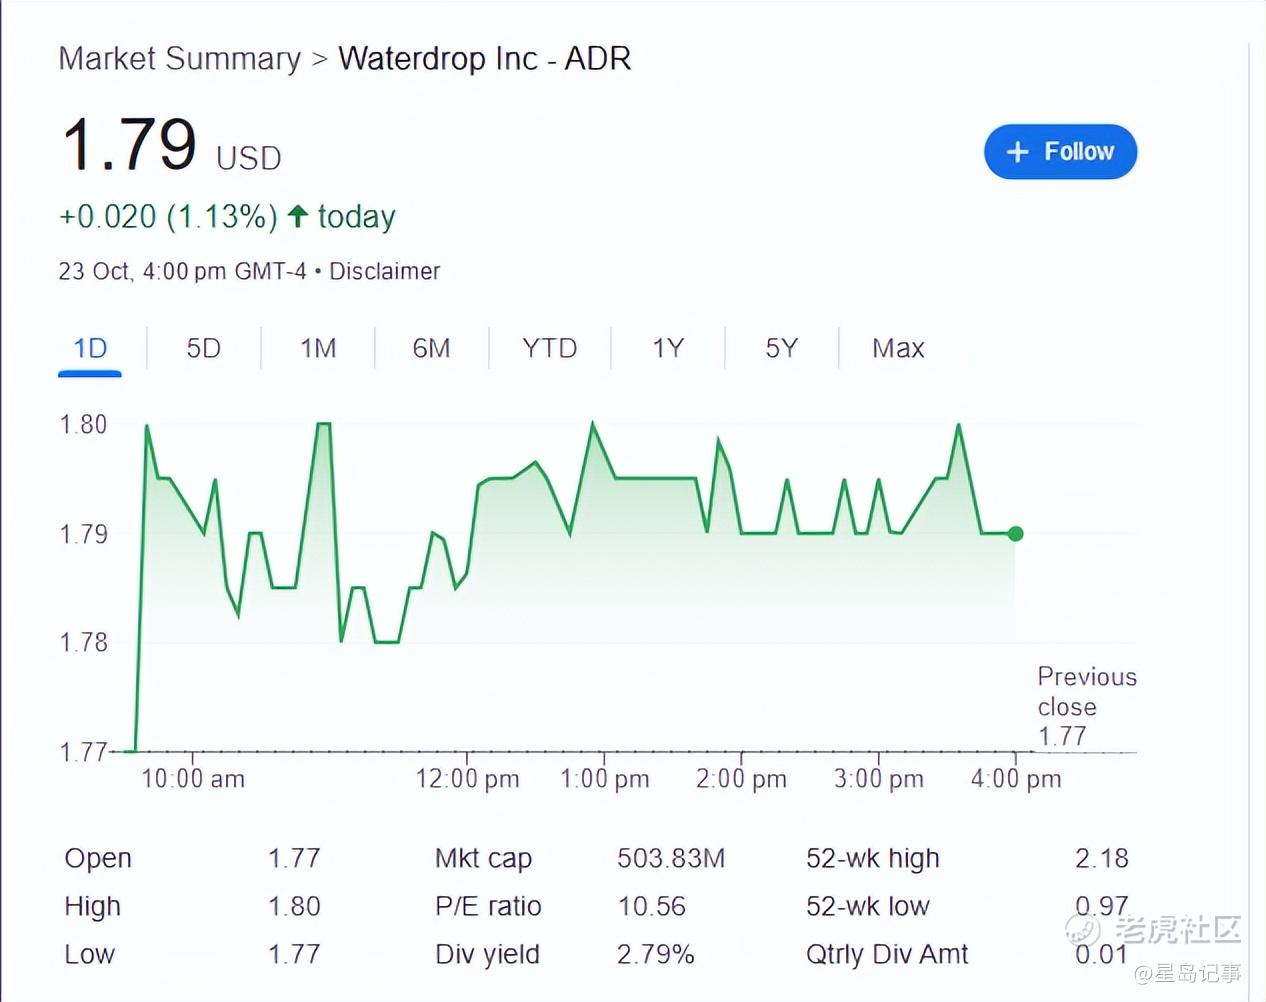The height and width of the screenshot is (1002, 1266).
Task: Click the green up arrow icon
Action: 297,215
